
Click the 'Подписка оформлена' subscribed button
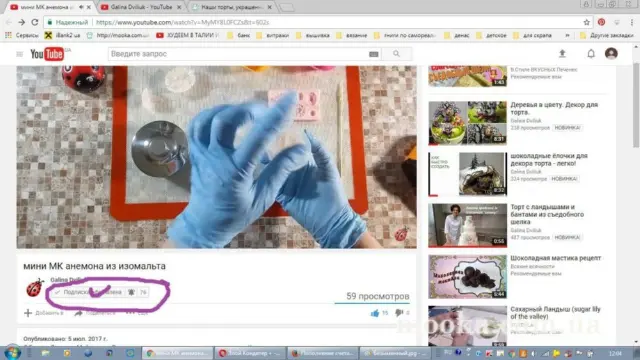point(89,292)
